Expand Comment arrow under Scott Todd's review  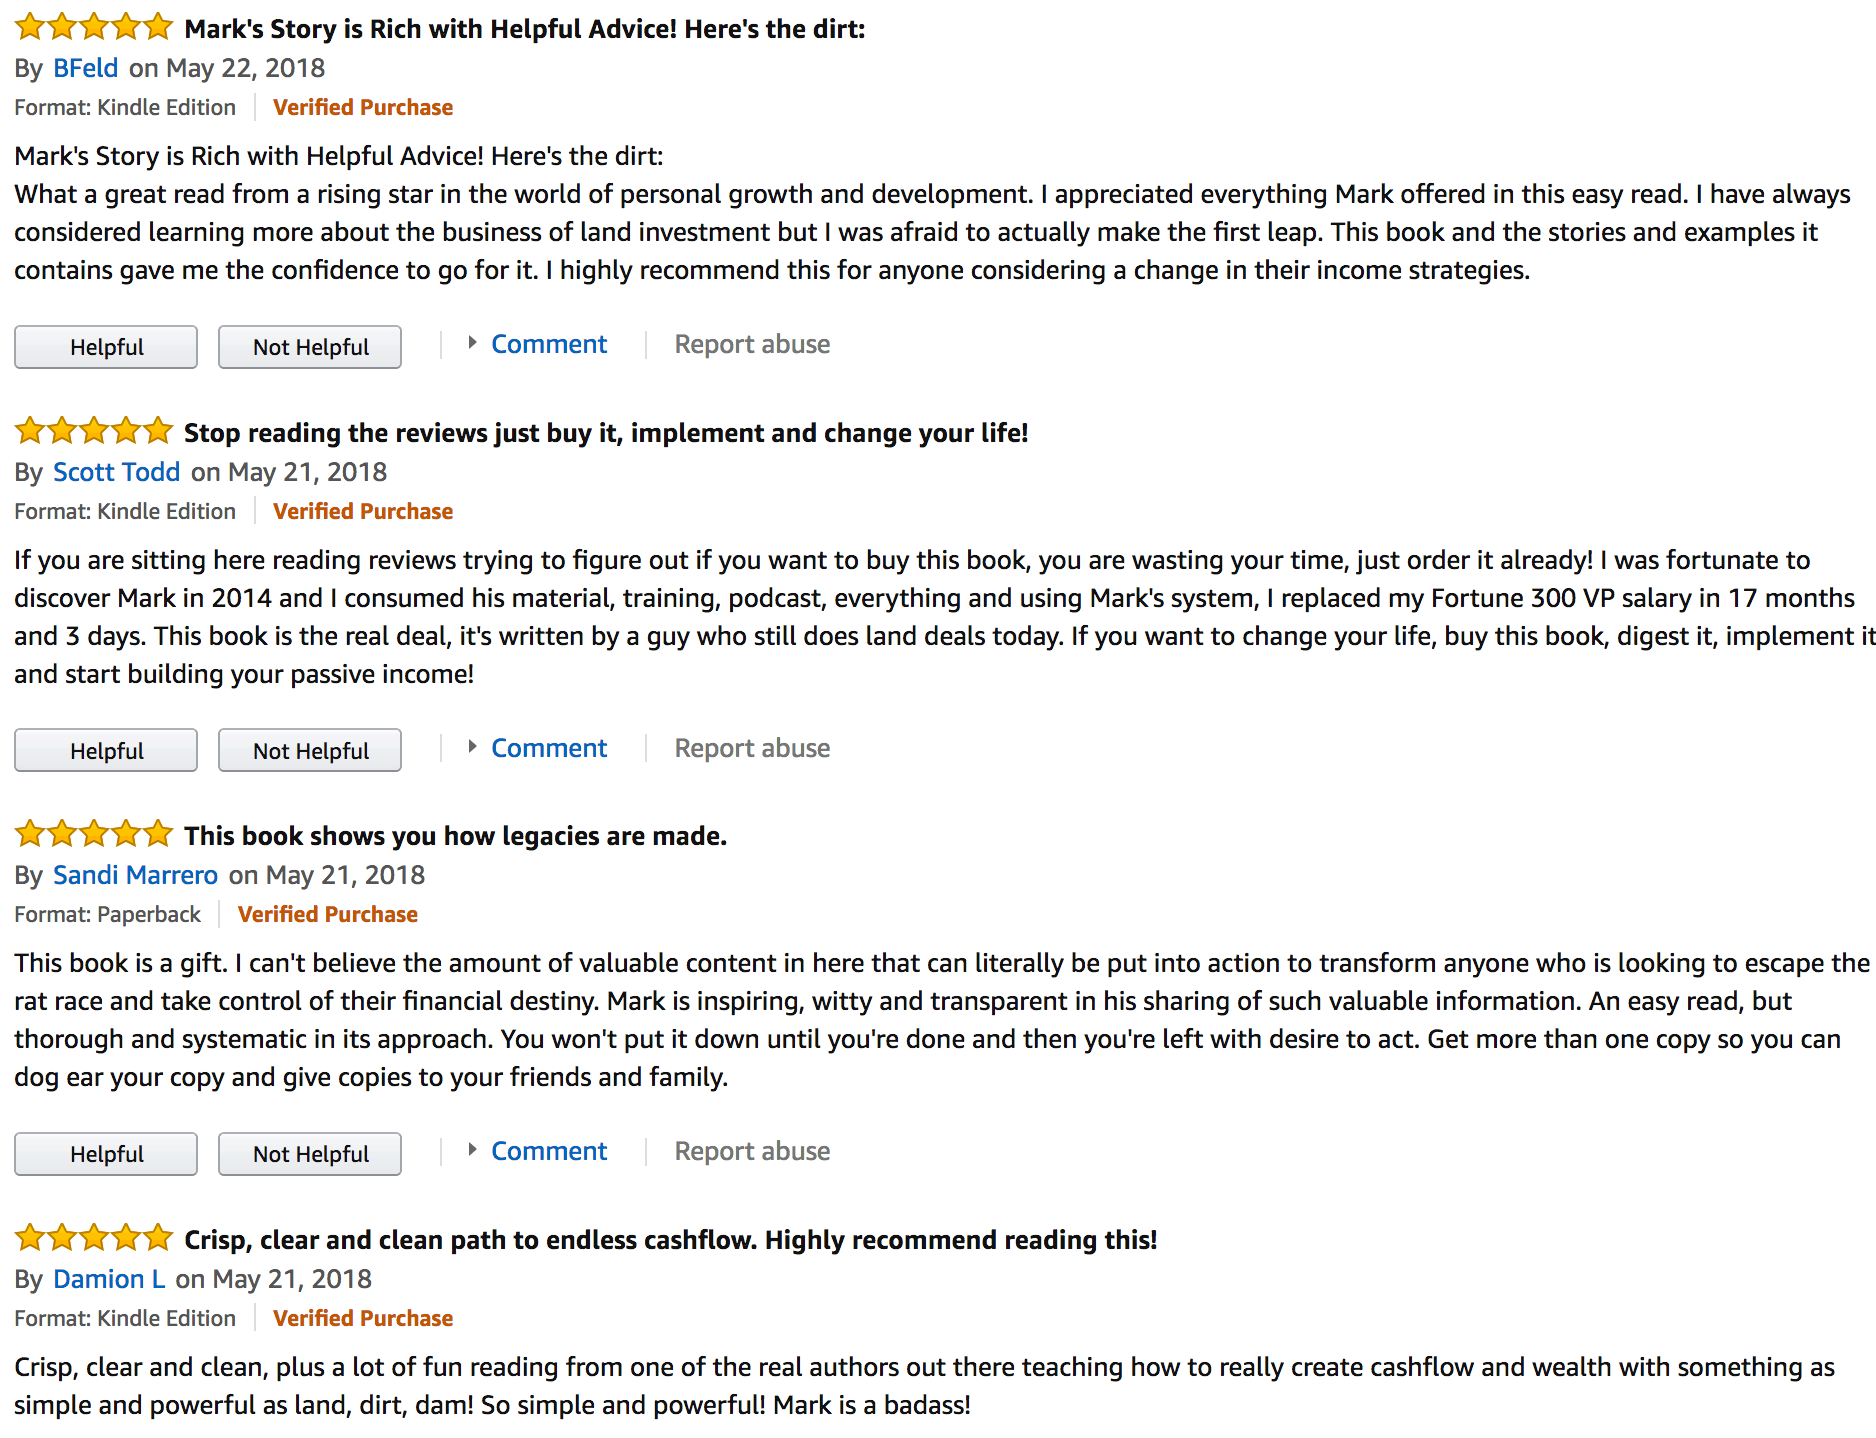coord(472,748)
